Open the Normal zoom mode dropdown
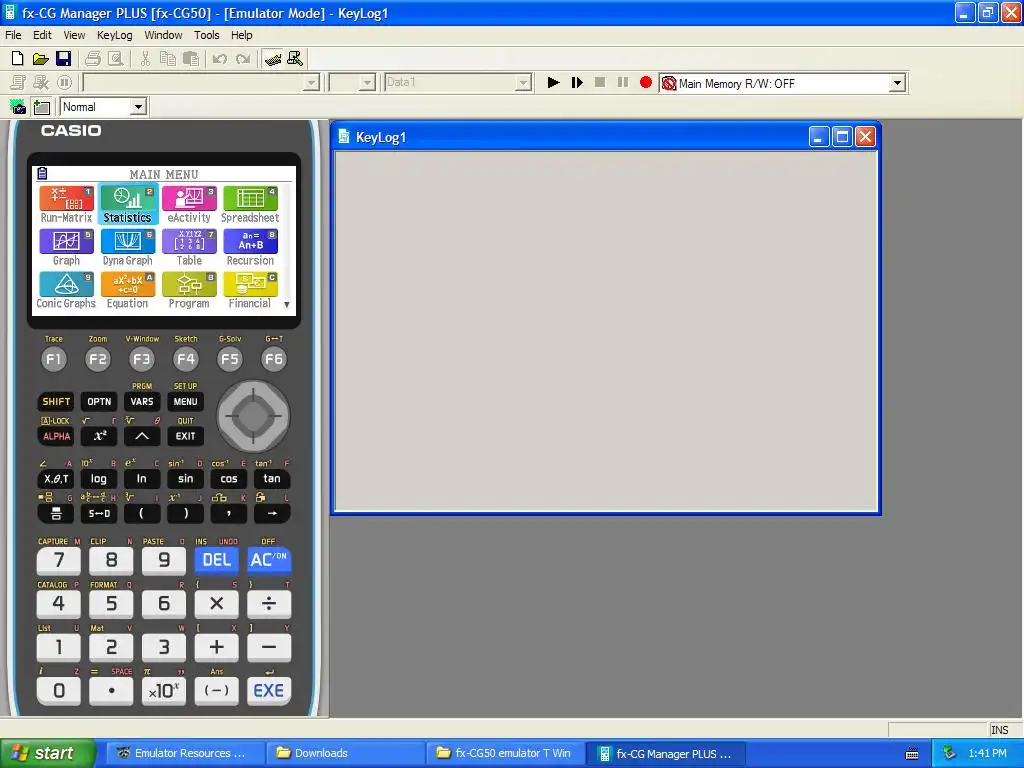Viewport: 1024px width, 768px height. (x=138, y=107)
